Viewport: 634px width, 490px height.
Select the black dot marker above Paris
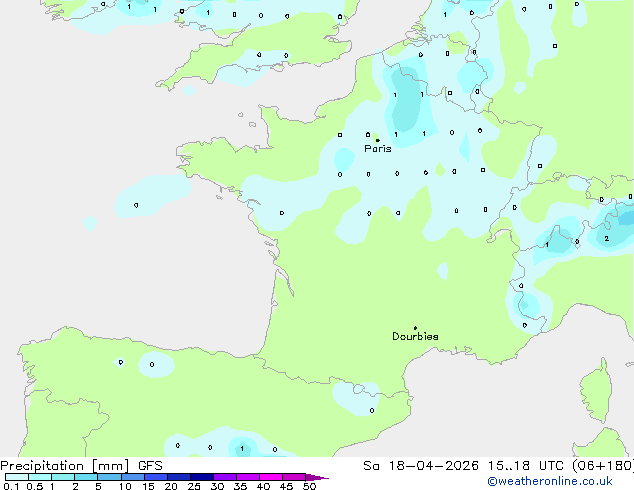(377, 140)
